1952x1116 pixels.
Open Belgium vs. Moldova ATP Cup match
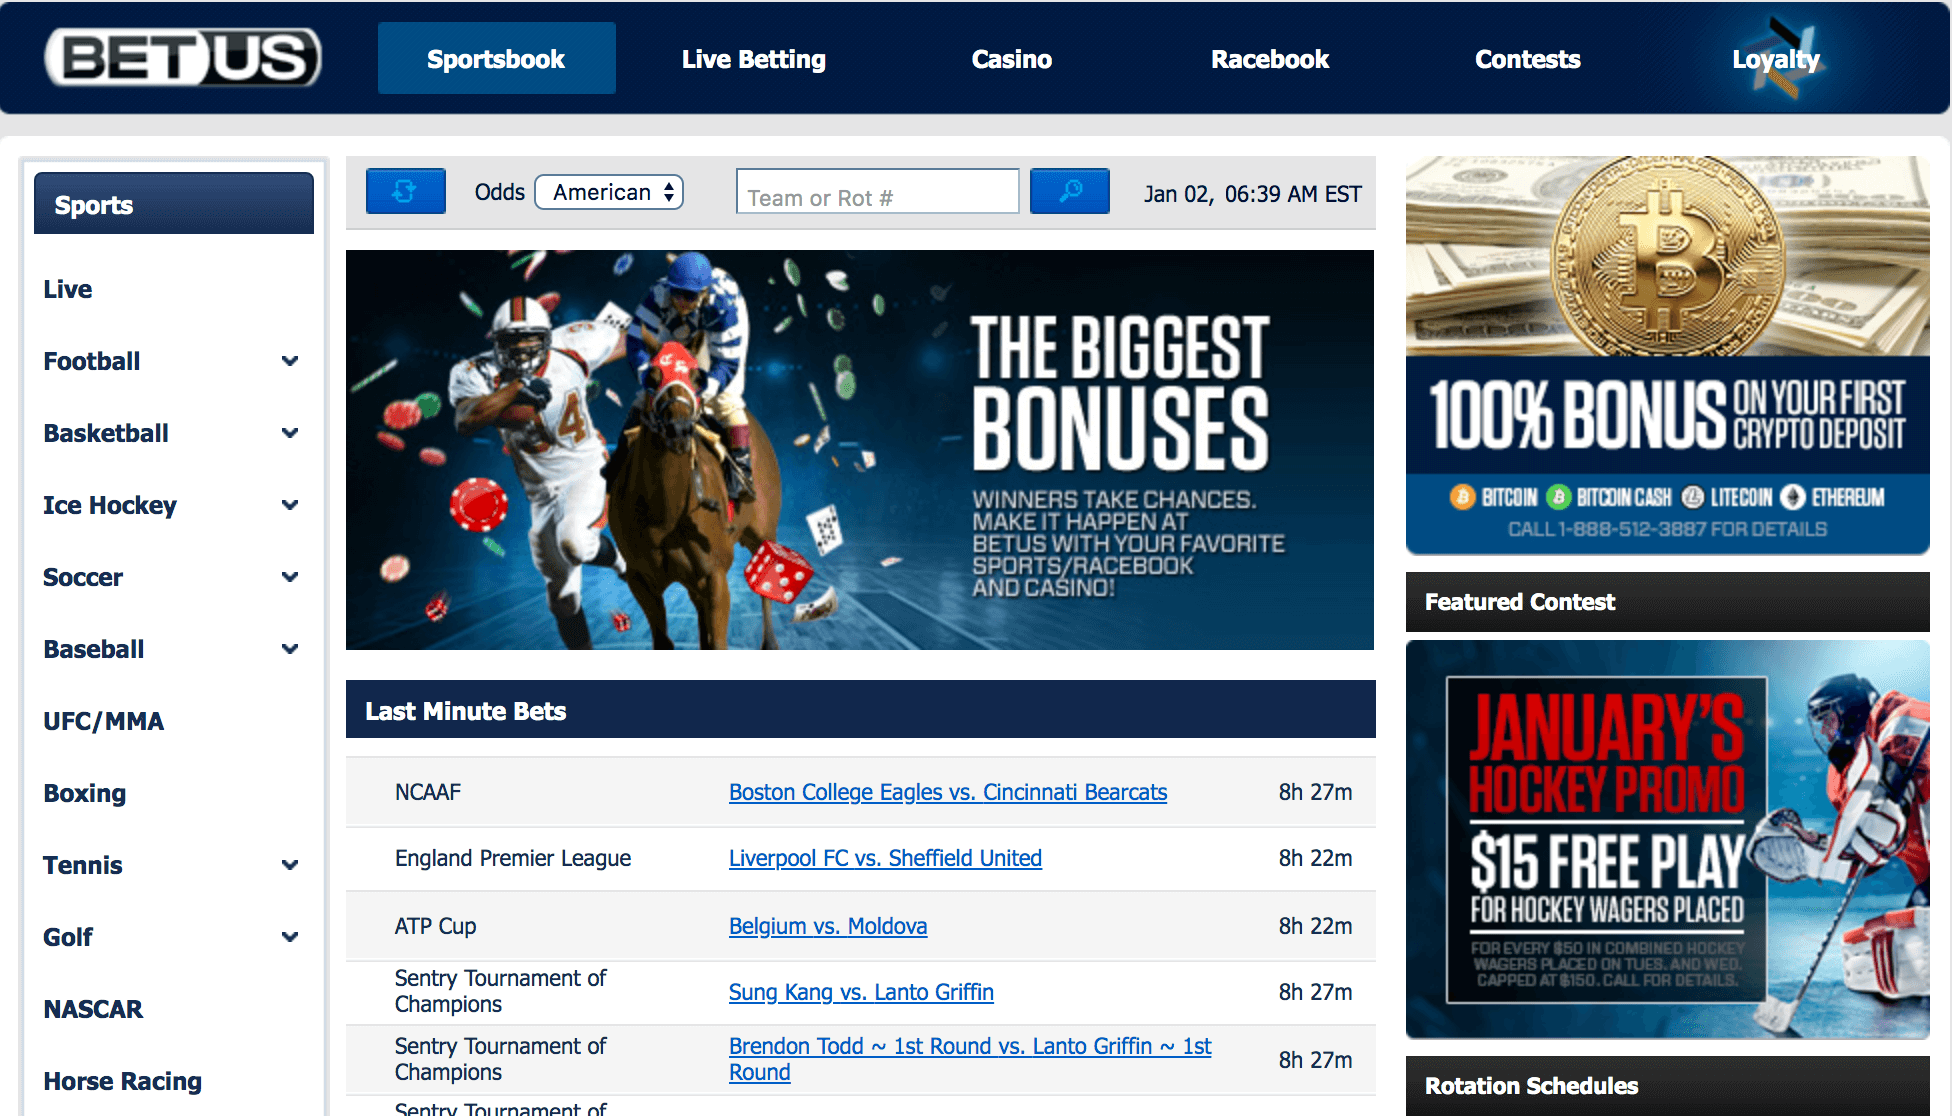(x=827, y=926)
